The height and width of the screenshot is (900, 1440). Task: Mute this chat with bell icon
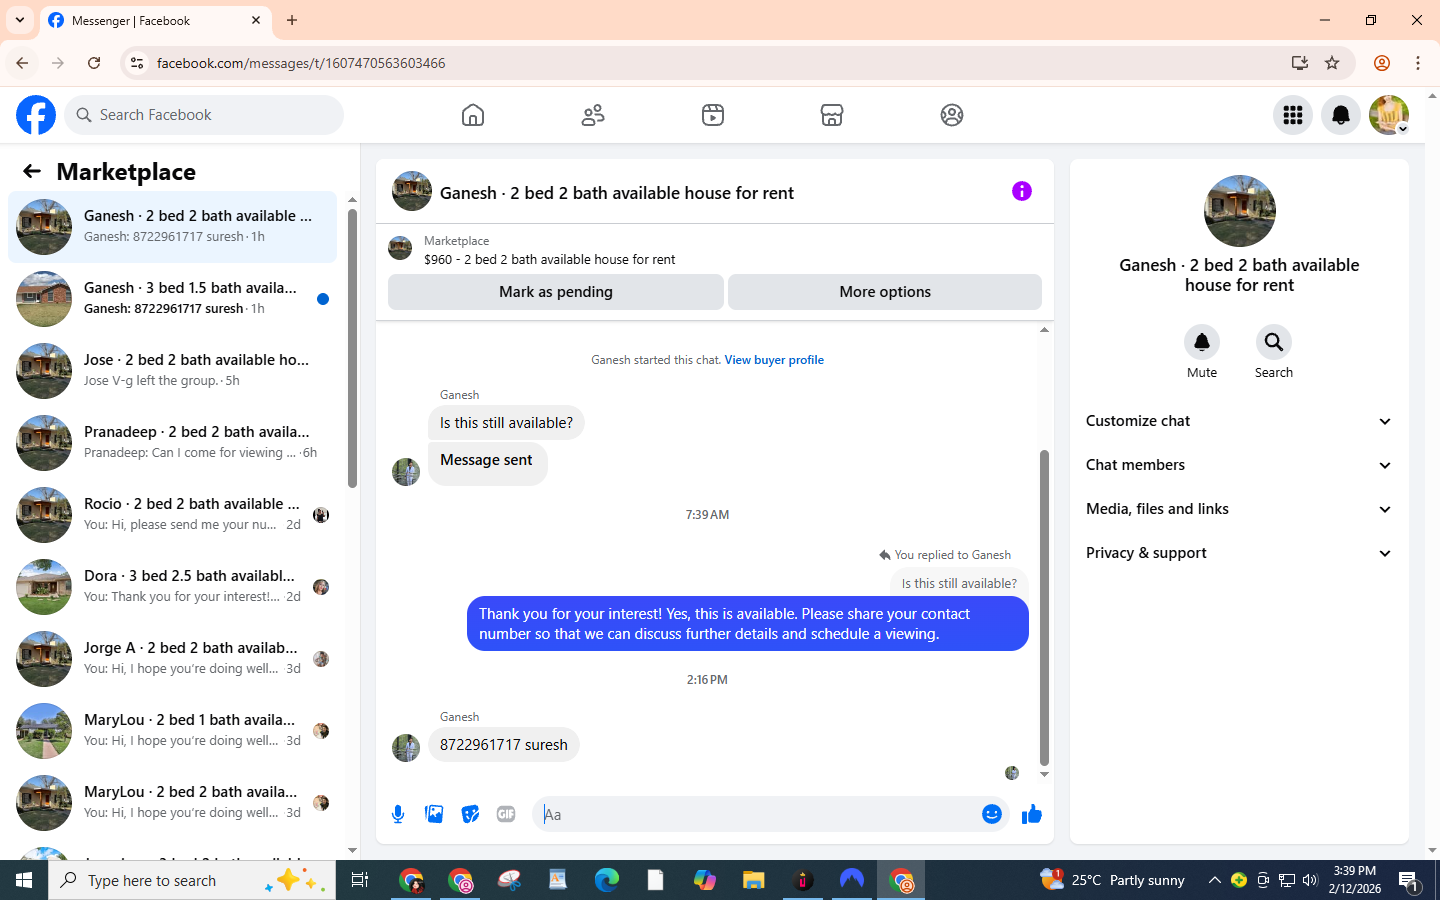[1202, 342]
